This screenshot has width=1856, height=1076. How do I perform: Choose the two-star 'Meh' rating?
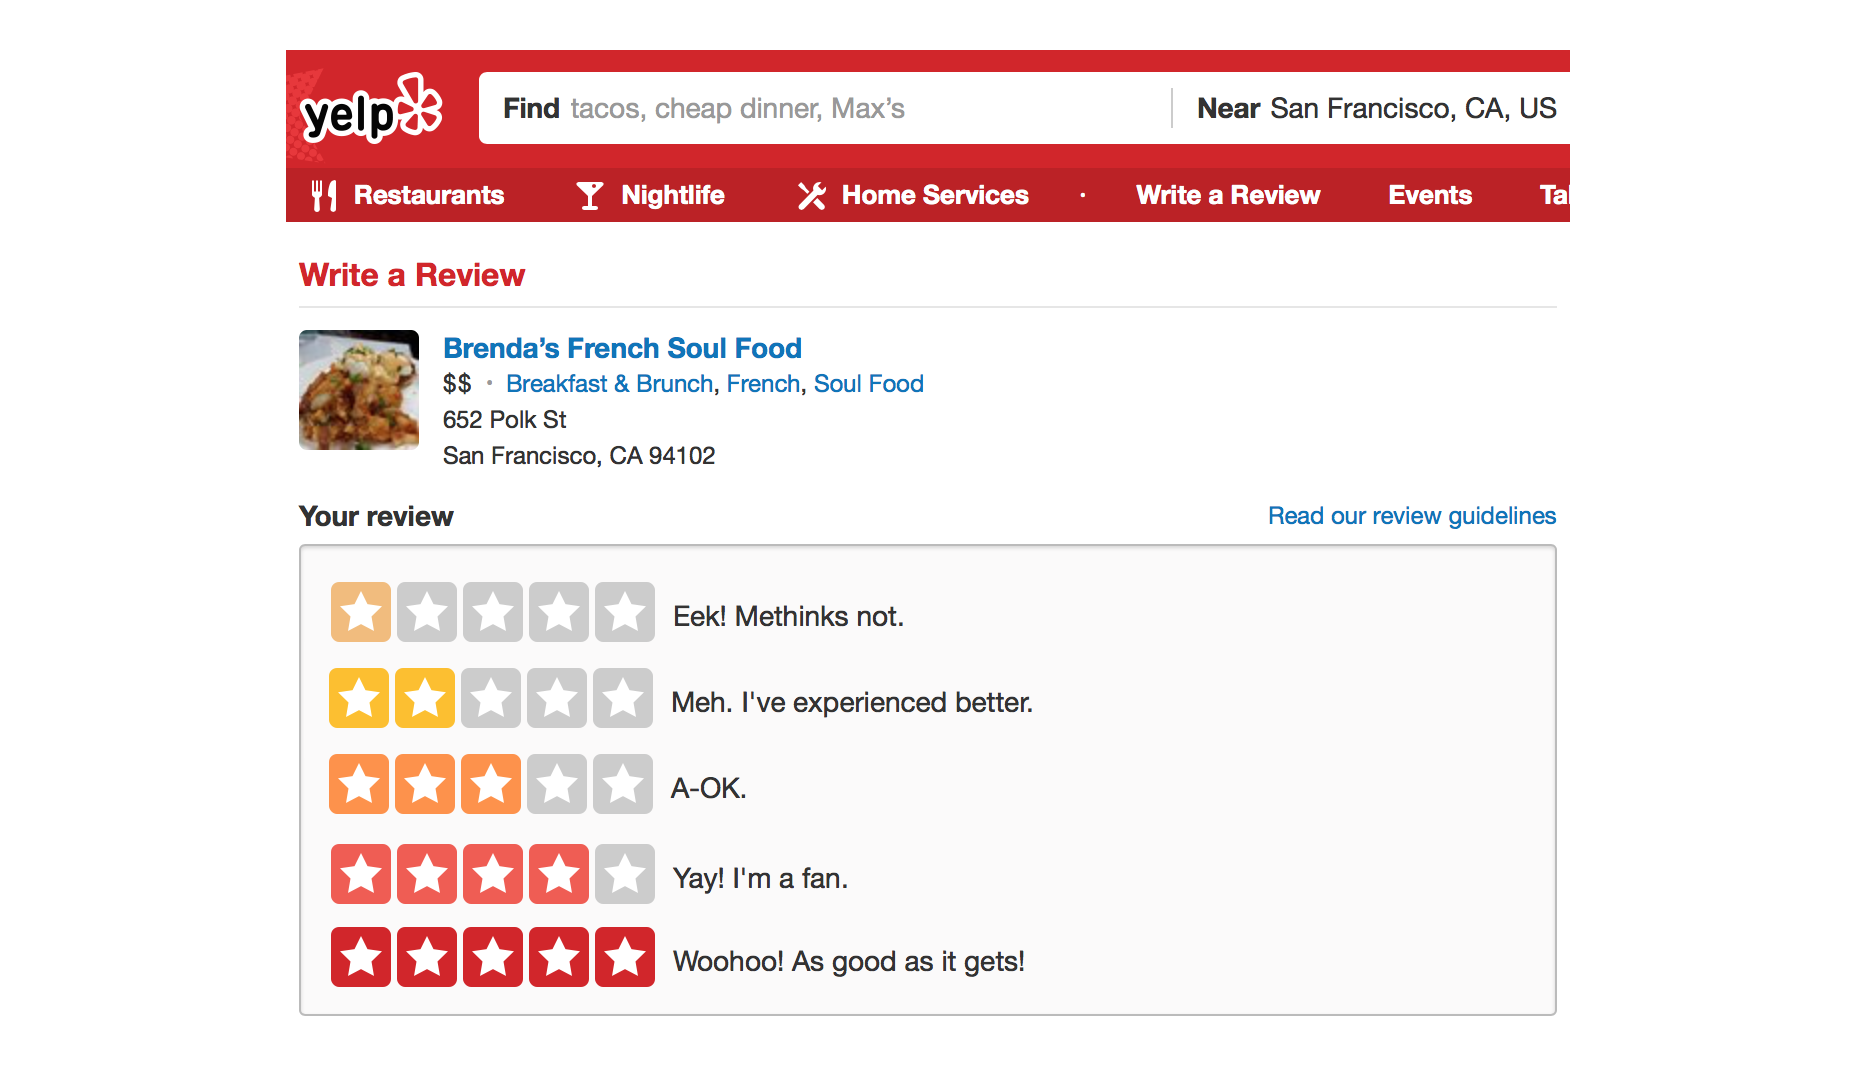point(425,698)
